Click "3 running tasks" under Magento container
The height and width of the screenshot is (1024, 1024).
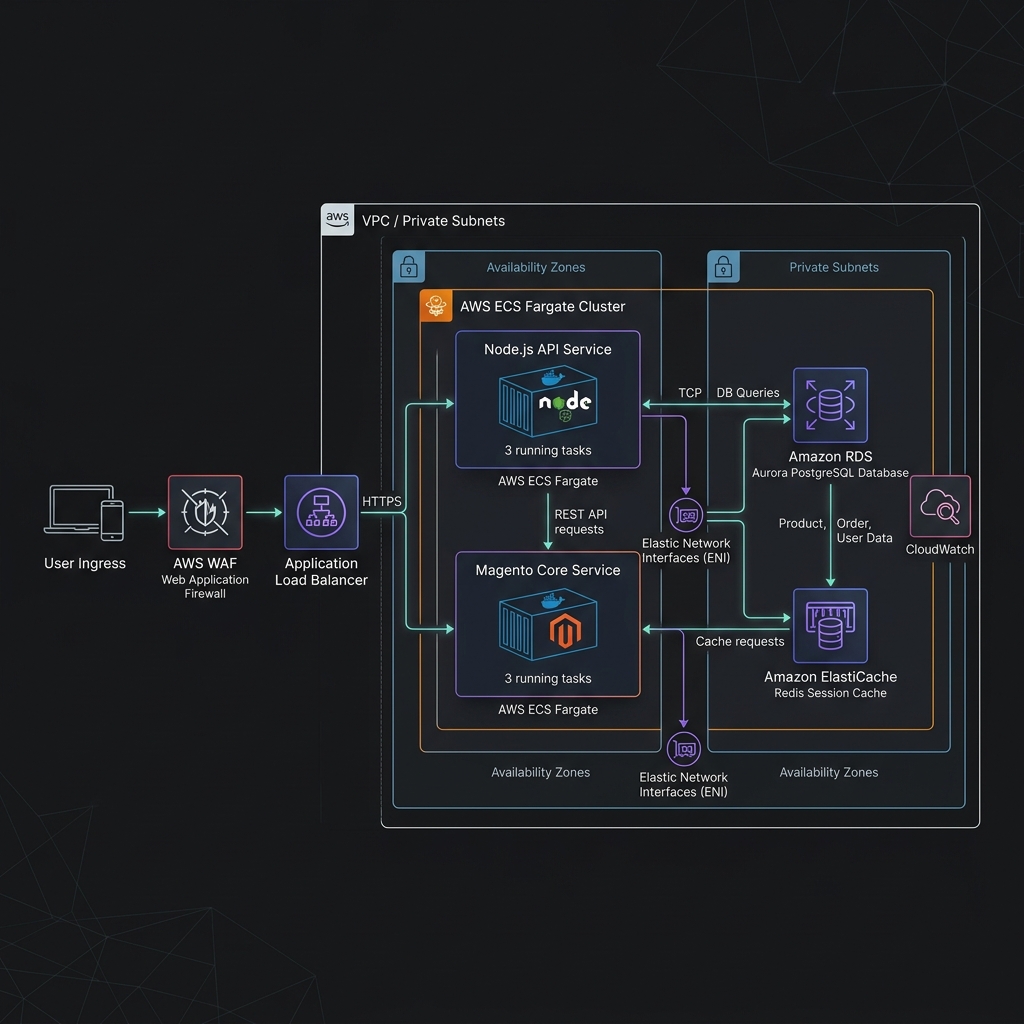(548, 679)
